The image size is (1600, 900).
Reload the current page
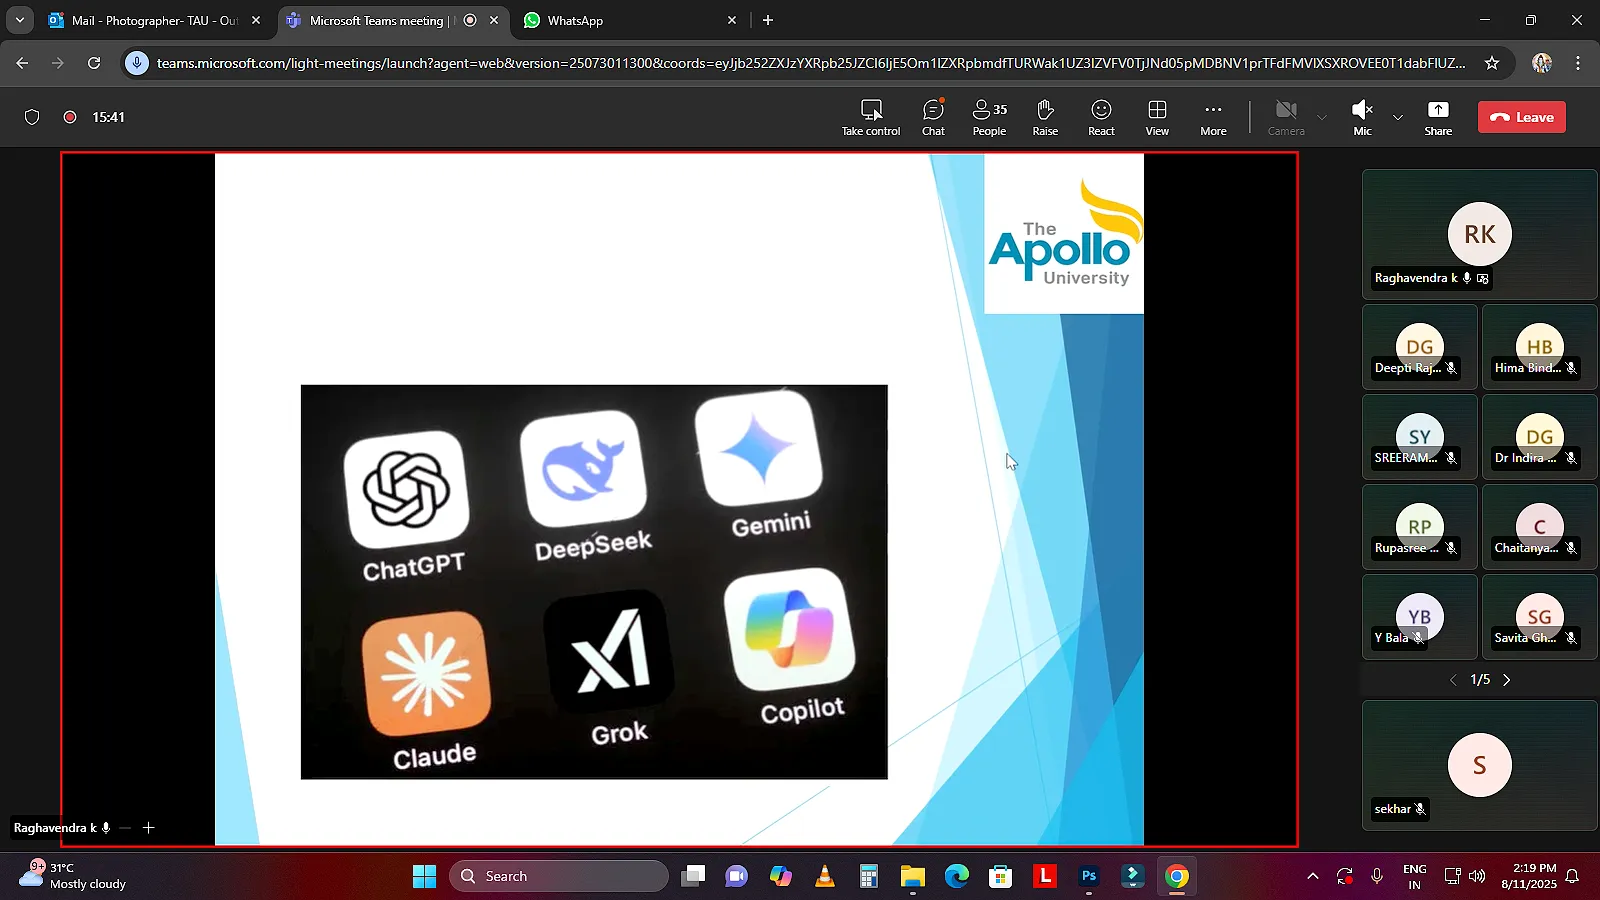pos(94,63)
